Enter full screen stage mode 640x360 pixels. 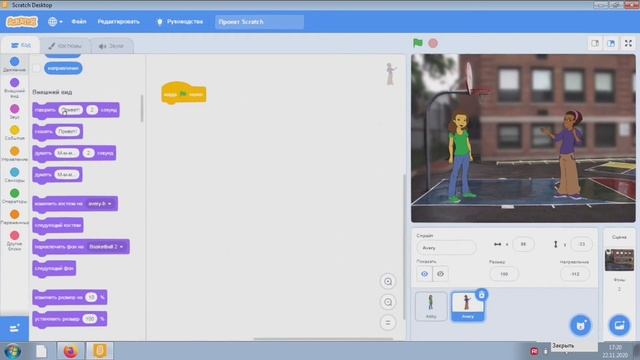point(628,43)
